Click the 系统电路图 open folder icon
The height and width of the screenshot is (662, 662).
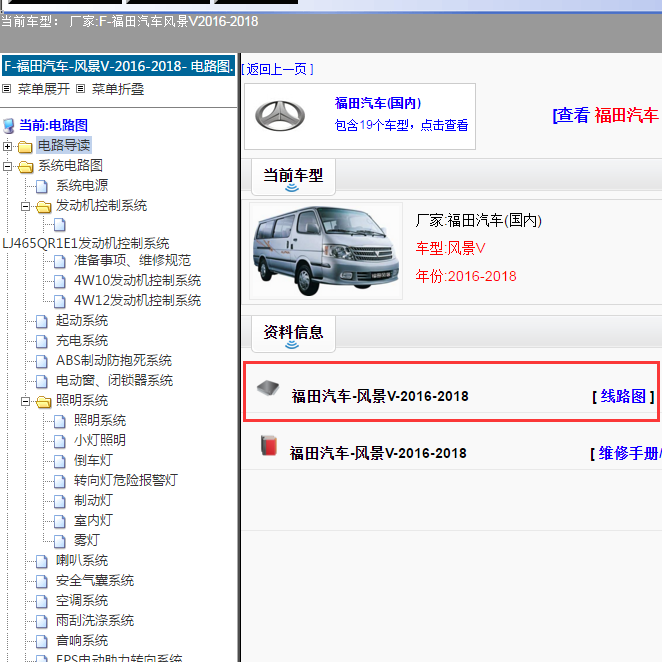25,167
